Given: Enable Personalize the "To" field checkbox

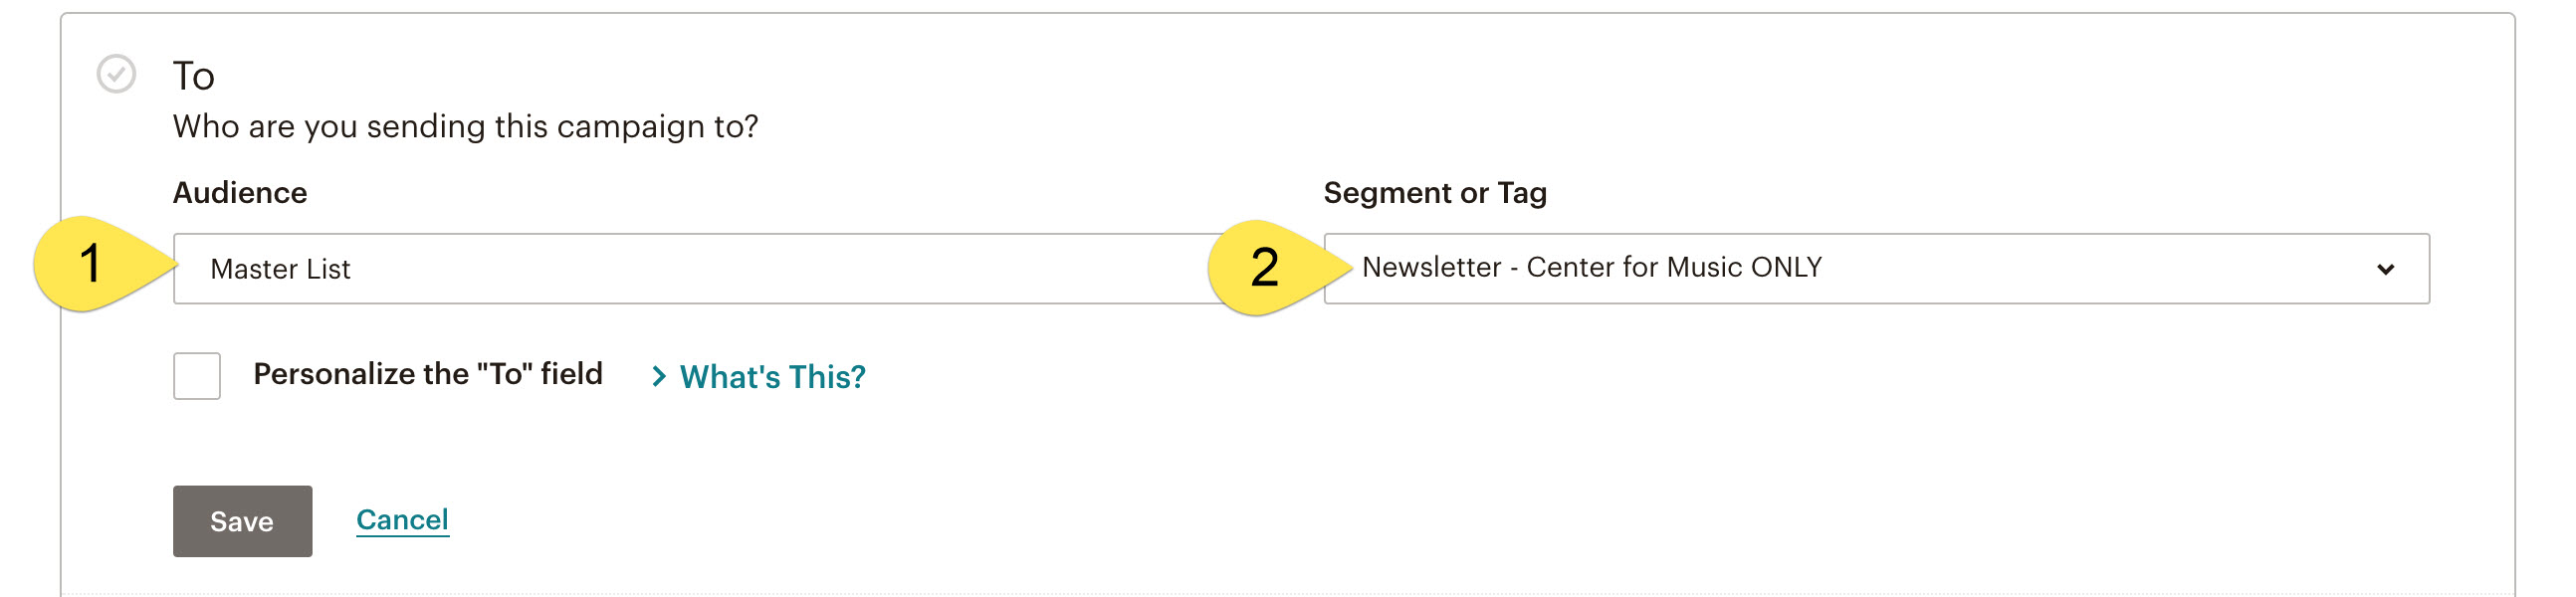Looking at the screenshot, I should (x=197, y=376).
